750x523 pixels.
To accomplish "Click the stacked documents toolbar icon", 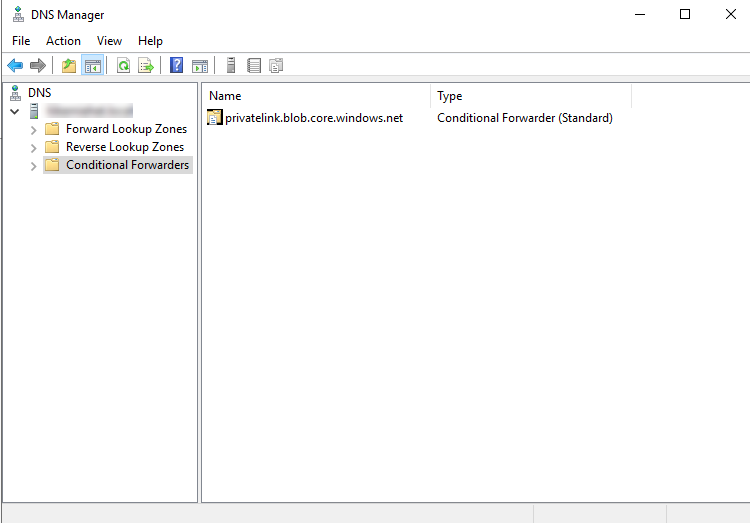I will click(276, 66).
